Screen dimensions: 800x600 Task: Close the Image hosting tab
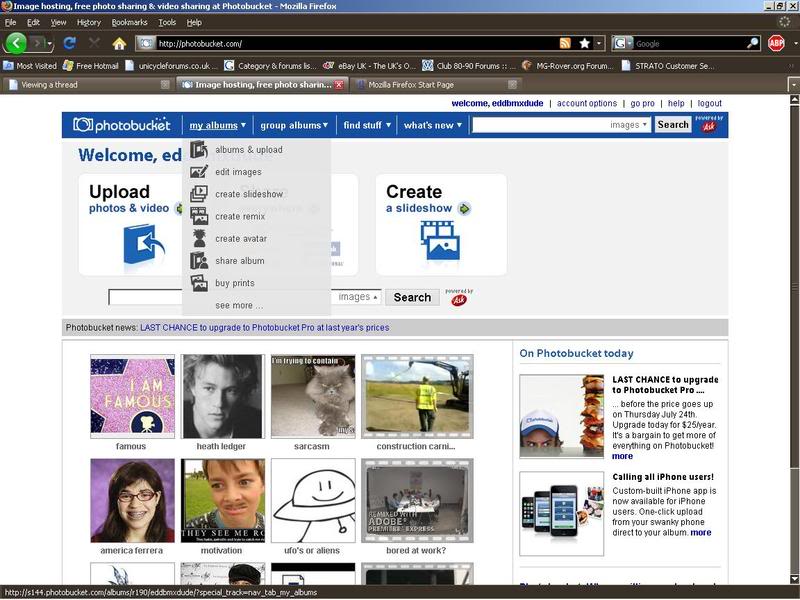pyautogui.click(x=339, y=85)
